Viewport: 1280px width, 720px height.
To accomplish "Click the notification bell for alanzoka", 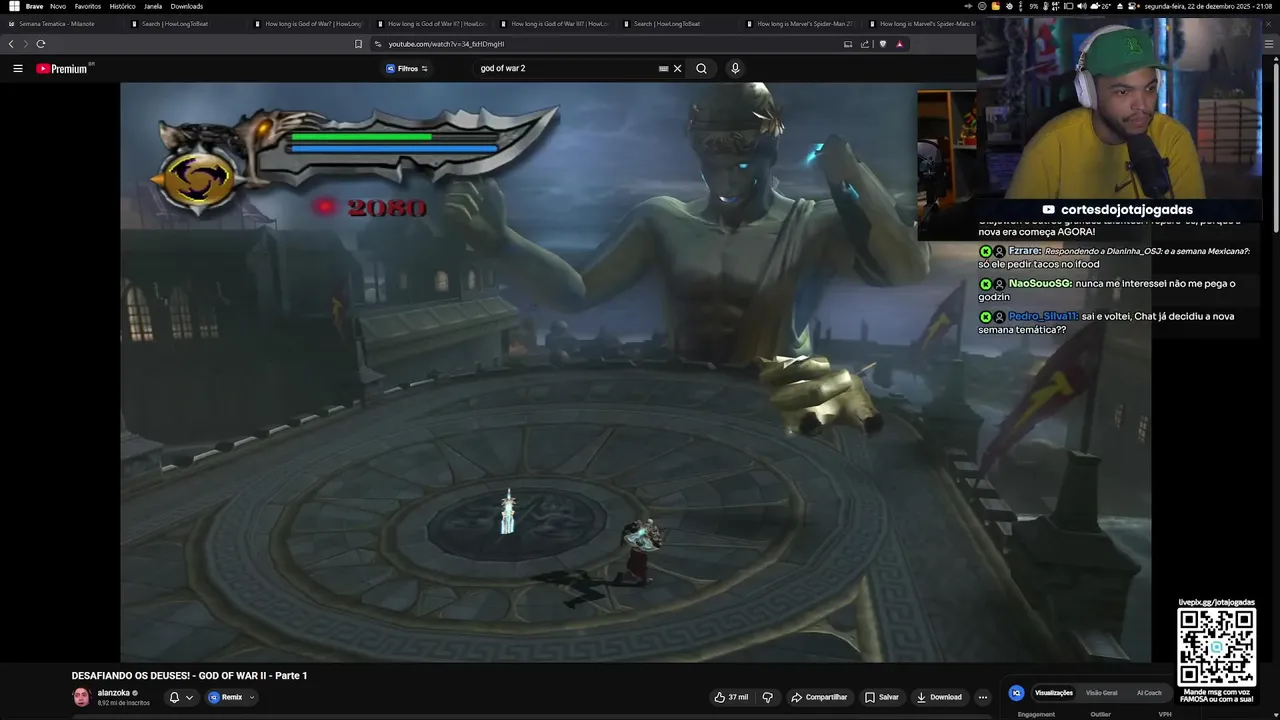I will (174, 697).
